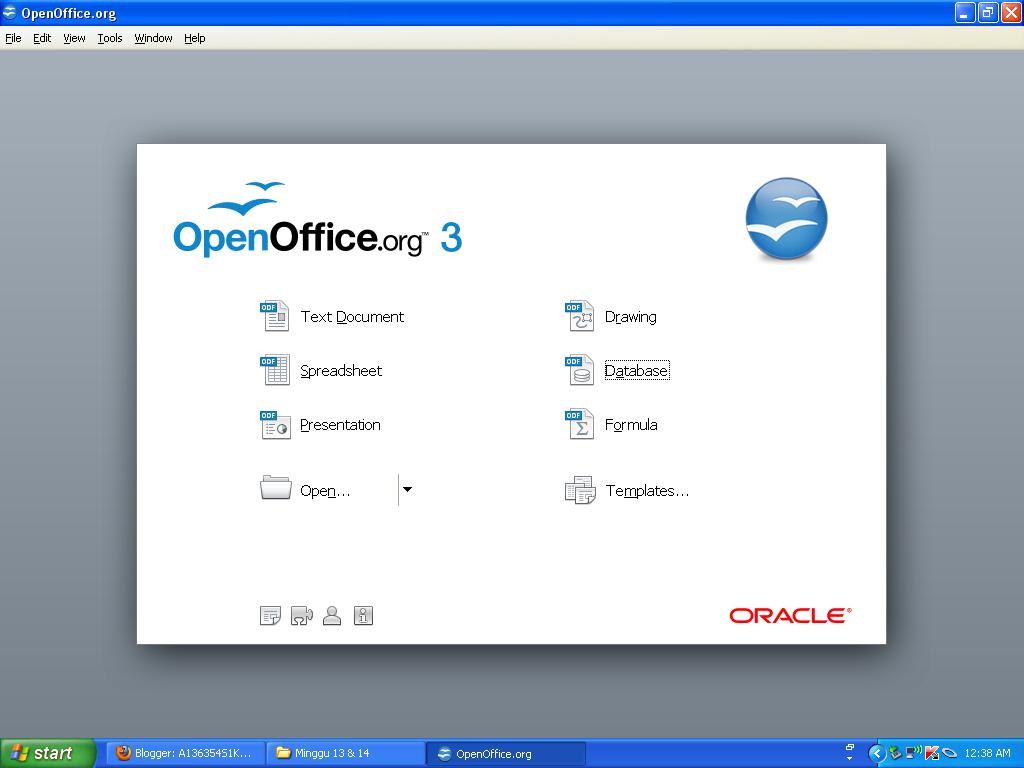Click the Database ODF icon
The image size is (1024, 768).
pyautogui.click(x=579, y=370)
